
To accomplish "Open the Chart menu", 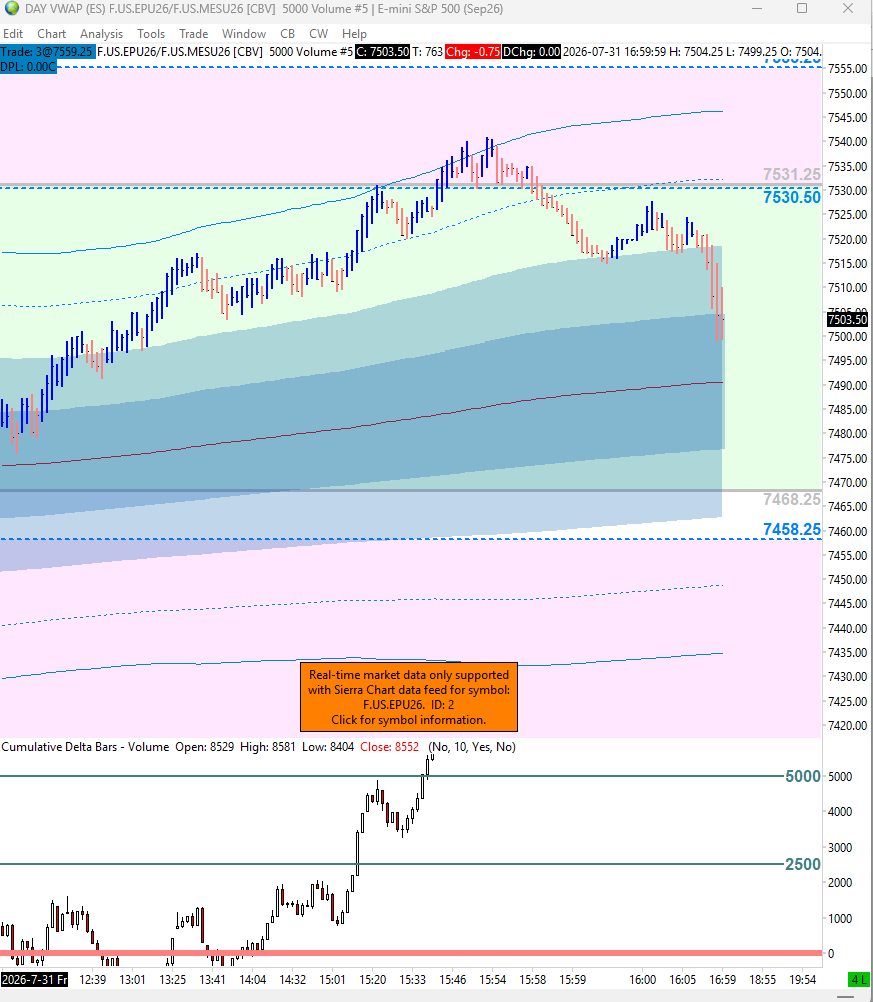I will click(51, 34).
